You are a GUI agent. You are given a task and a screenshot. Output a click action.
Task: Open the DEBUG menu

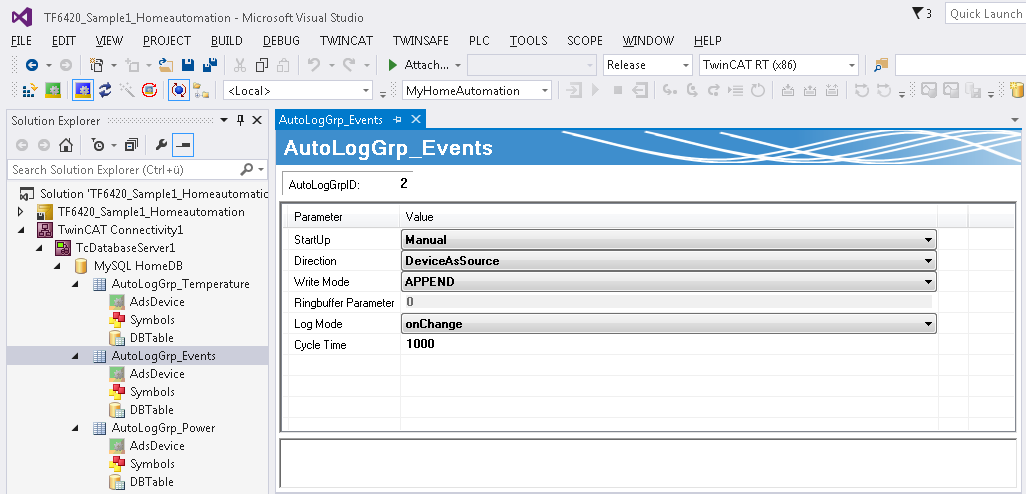coord(281,41)
